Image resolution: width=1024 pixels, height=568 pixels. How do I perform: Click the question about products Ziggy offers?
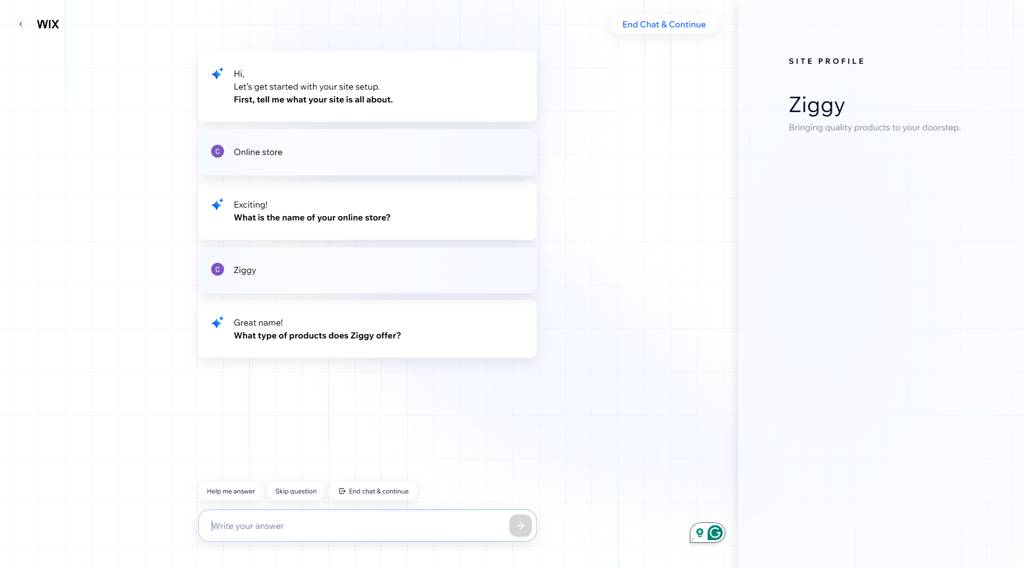317,336
